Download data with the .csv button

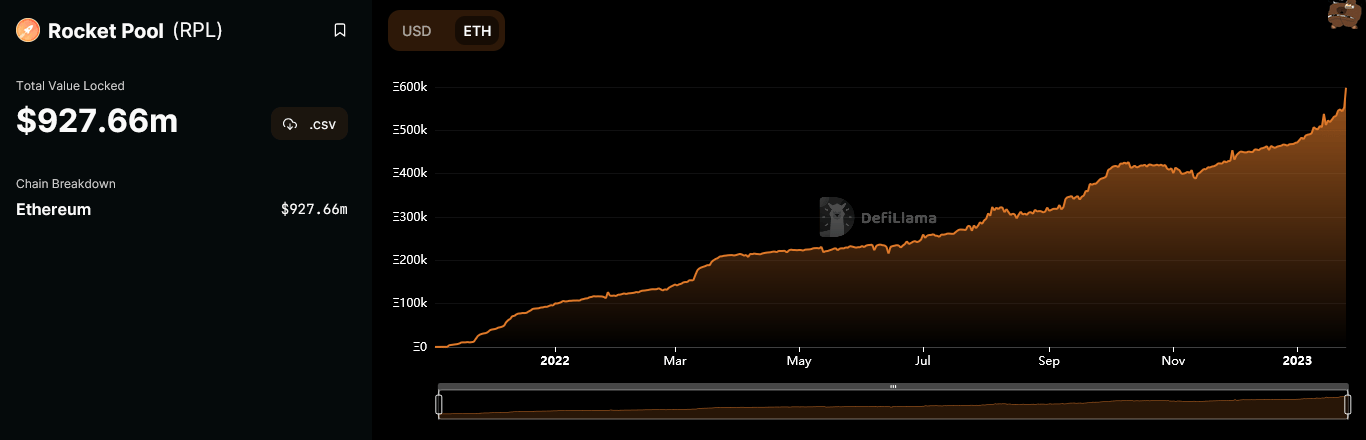pyautogui.click(x=310, y=124)
